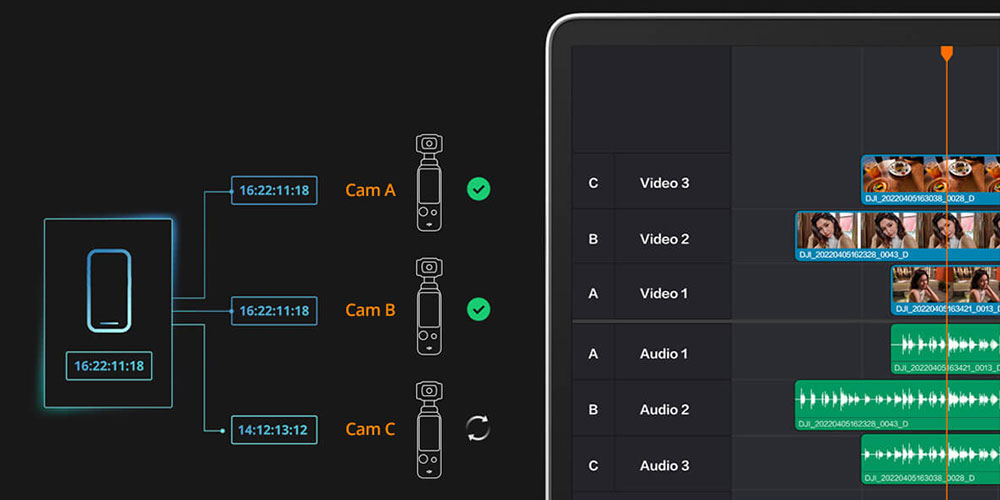Screen dimensions: 1000x500
Task: Select the Video 3 track header
Action: pos(665,183)
